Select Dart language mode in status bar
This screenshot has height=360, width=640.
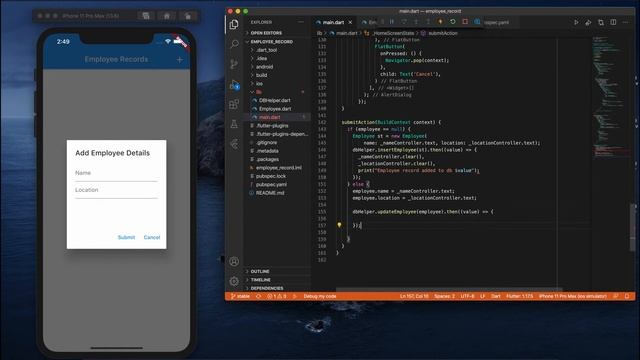[496, 296]
